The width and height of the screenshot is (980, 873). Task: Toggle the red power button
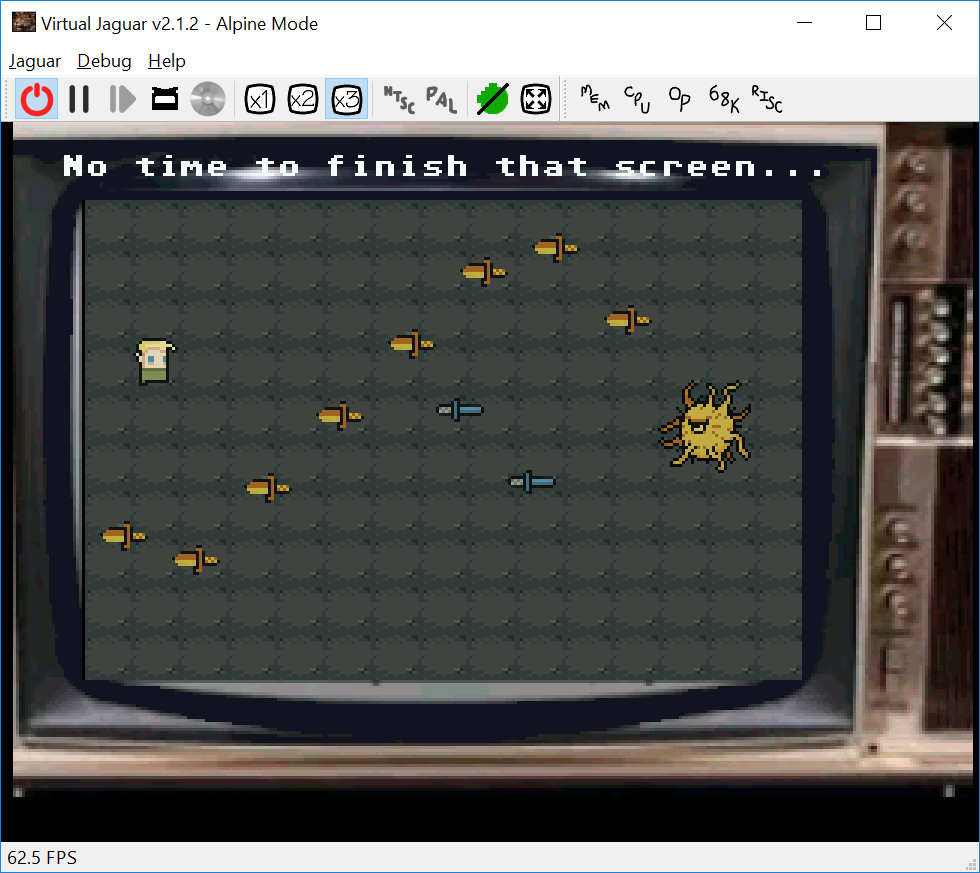coord(37,99)
